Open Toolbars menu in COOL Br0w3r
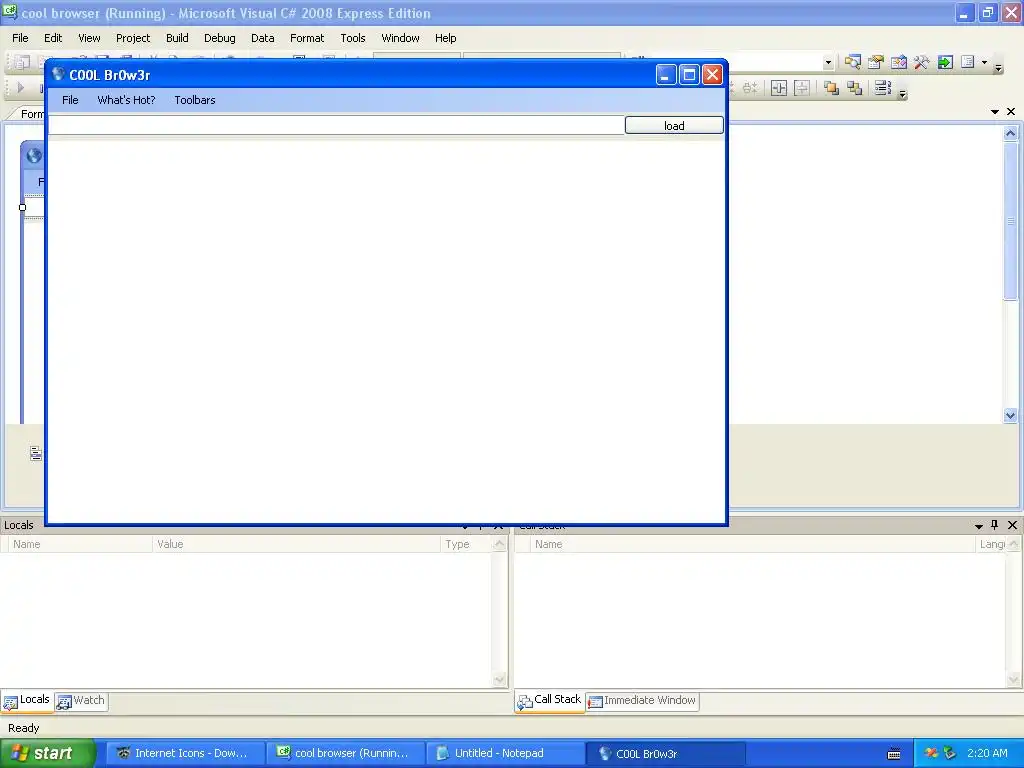The width and height of the screenshot is (1024, 768). tap(195, 100)
